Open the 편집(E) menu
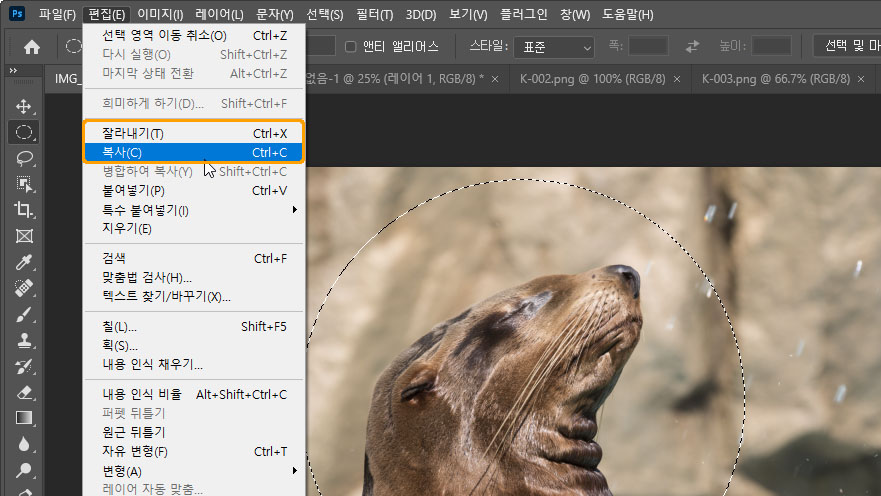The width and height of the screenshot is (881, 496). click(x=107, y=15)
